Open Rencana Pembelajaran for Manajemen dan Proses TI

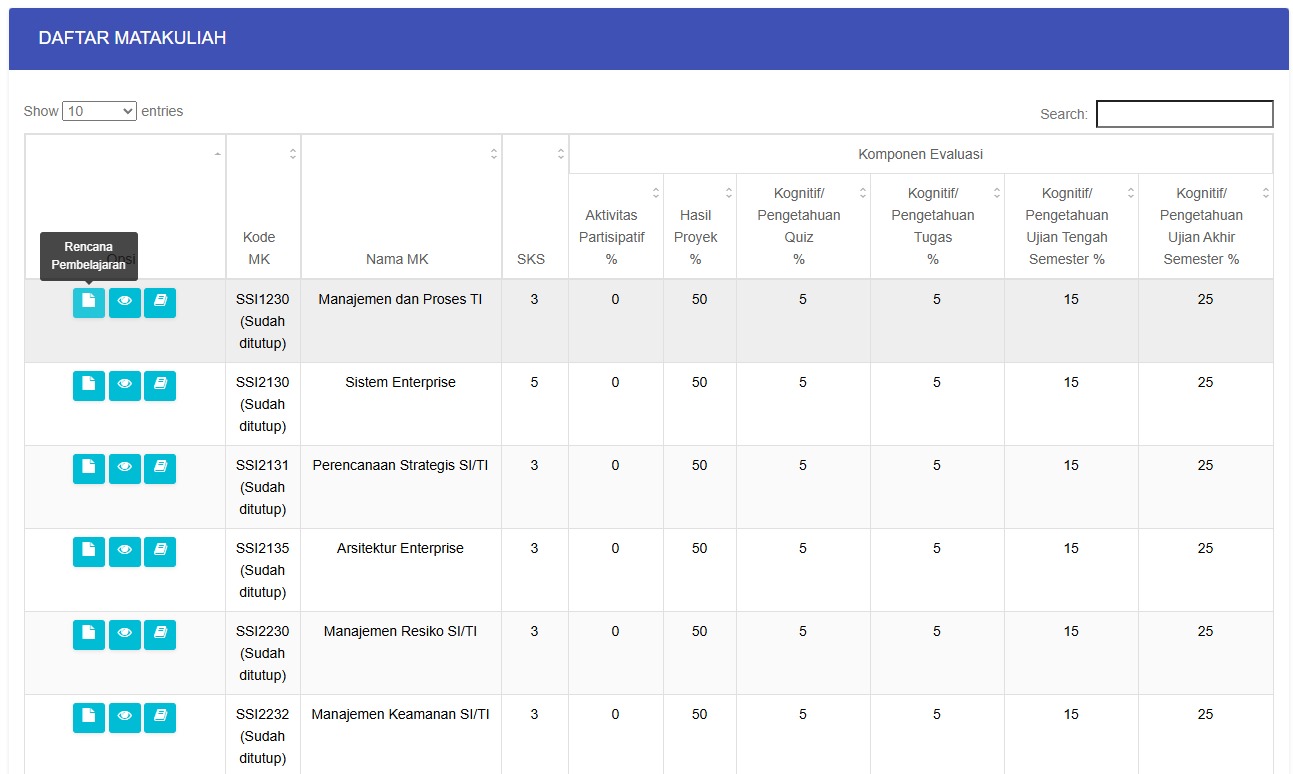coord(89,303)
